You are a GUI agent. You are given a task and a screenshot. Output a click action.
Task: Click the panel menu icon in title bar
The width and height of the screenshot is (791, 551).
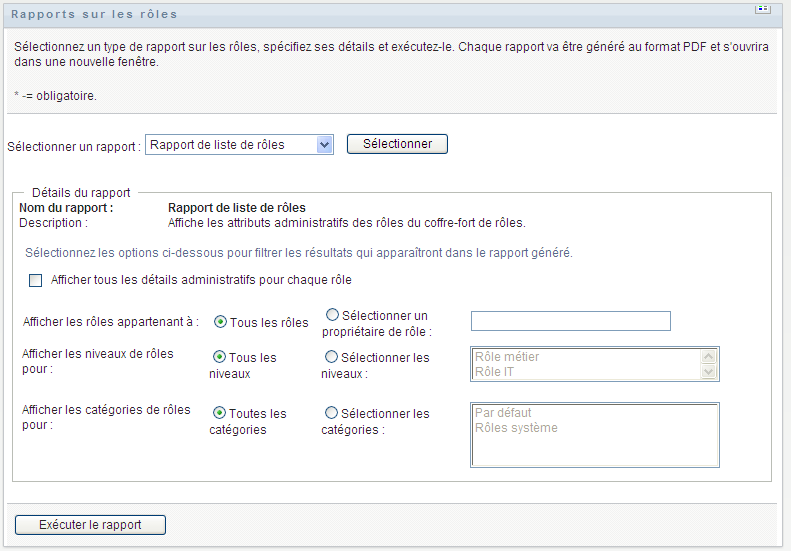pyautogui.click(x=762, y=9)
